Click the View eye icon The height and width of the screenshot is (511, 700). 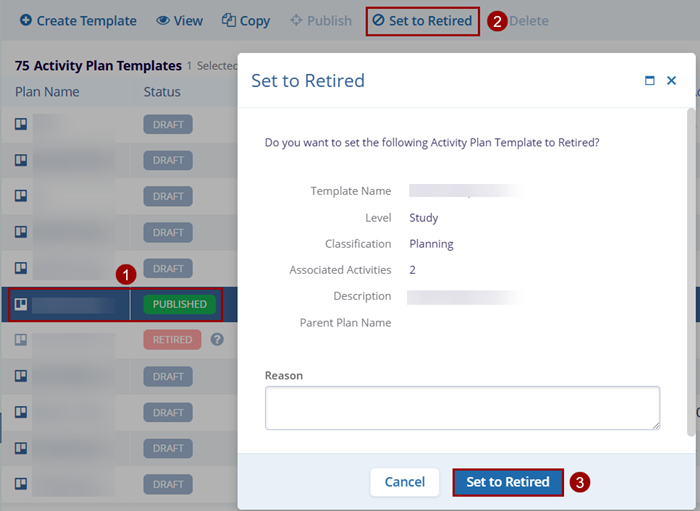(x=163, y=20)
